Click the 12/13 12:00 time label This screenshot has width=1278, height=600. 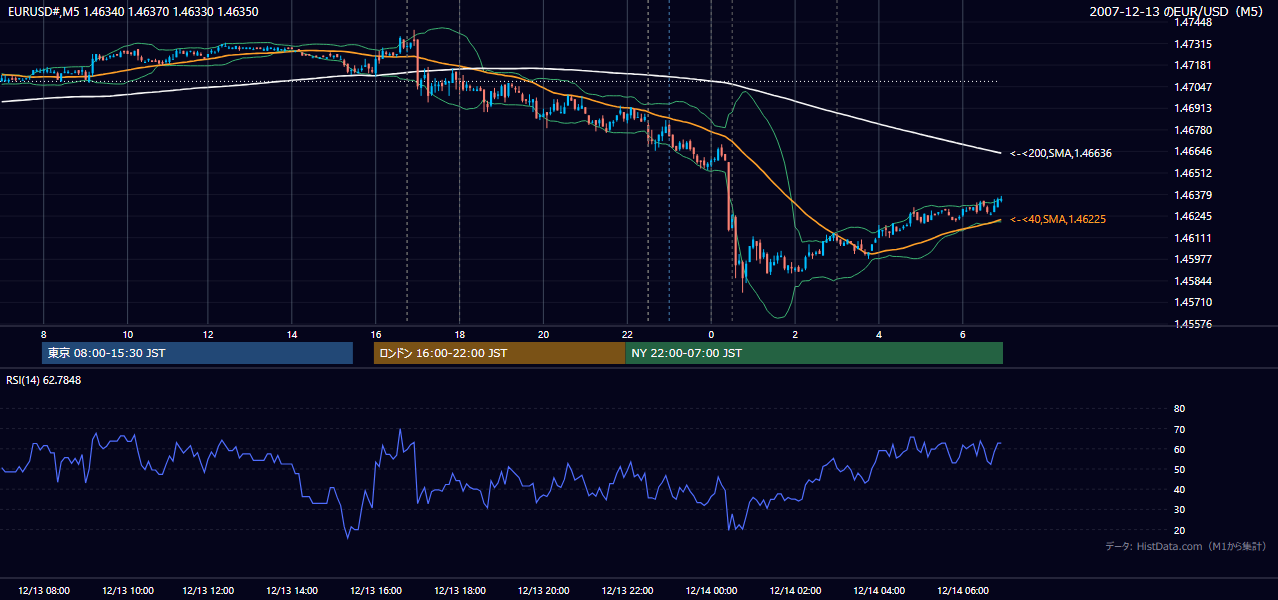[210, 591]
